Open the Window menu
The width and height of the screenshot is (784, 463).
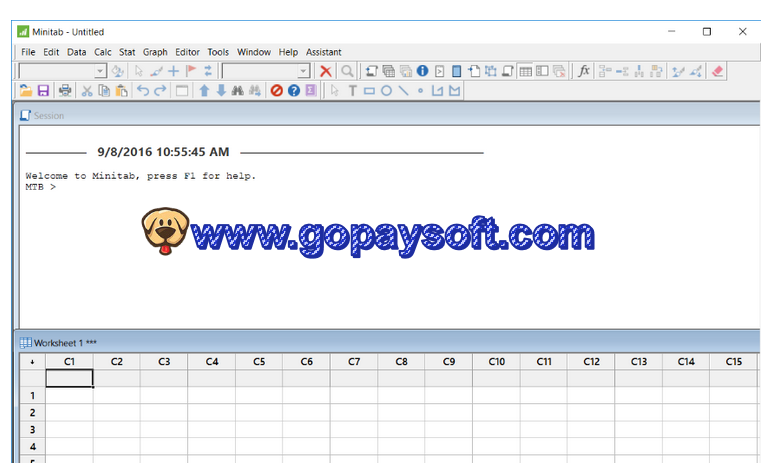[x=254, y=52]
